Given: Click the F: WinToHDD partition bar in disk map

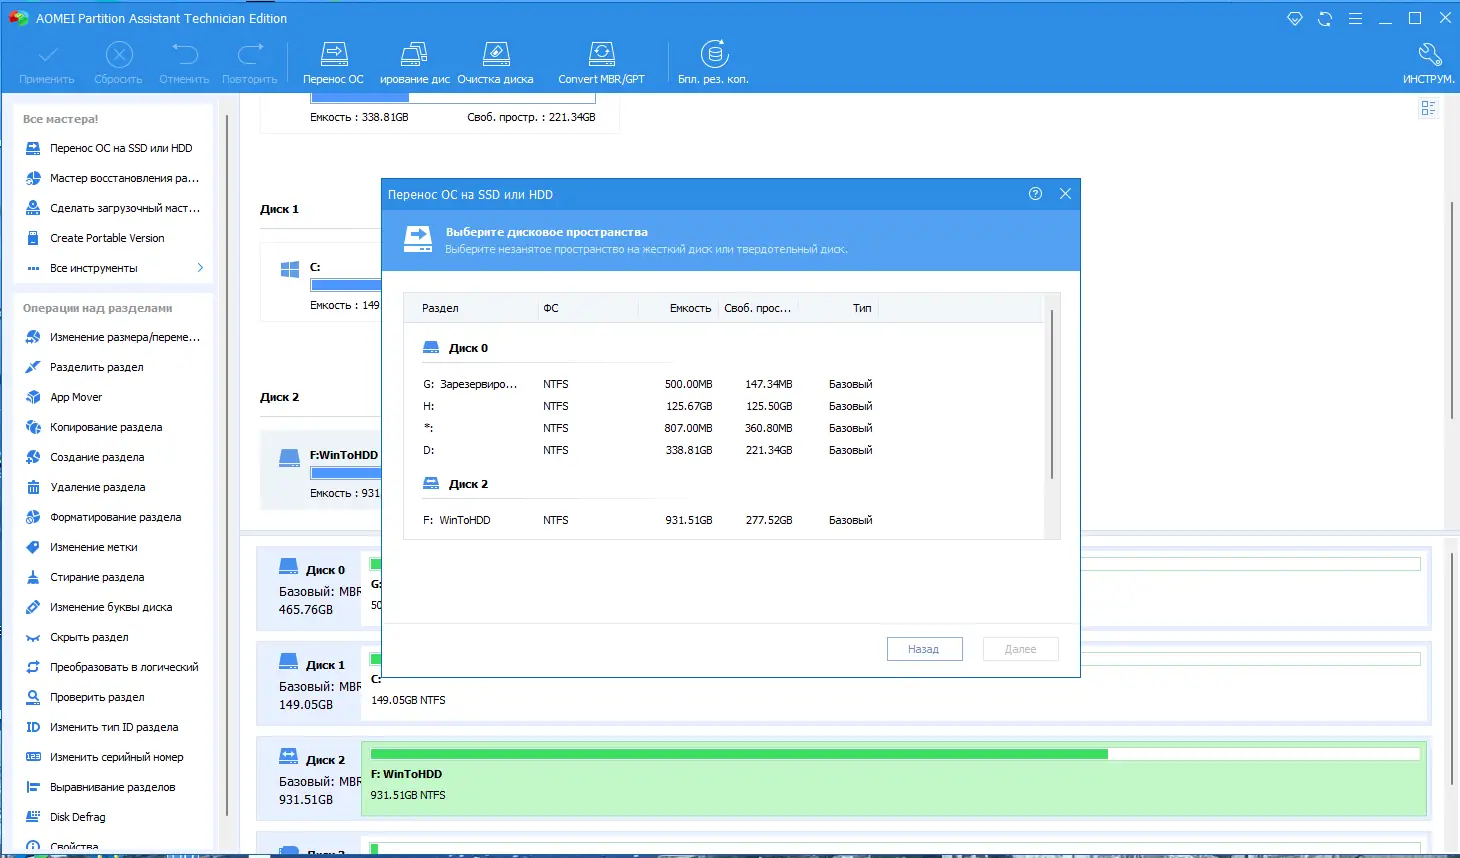Looking at the screenshot, I should pos(893,778).
